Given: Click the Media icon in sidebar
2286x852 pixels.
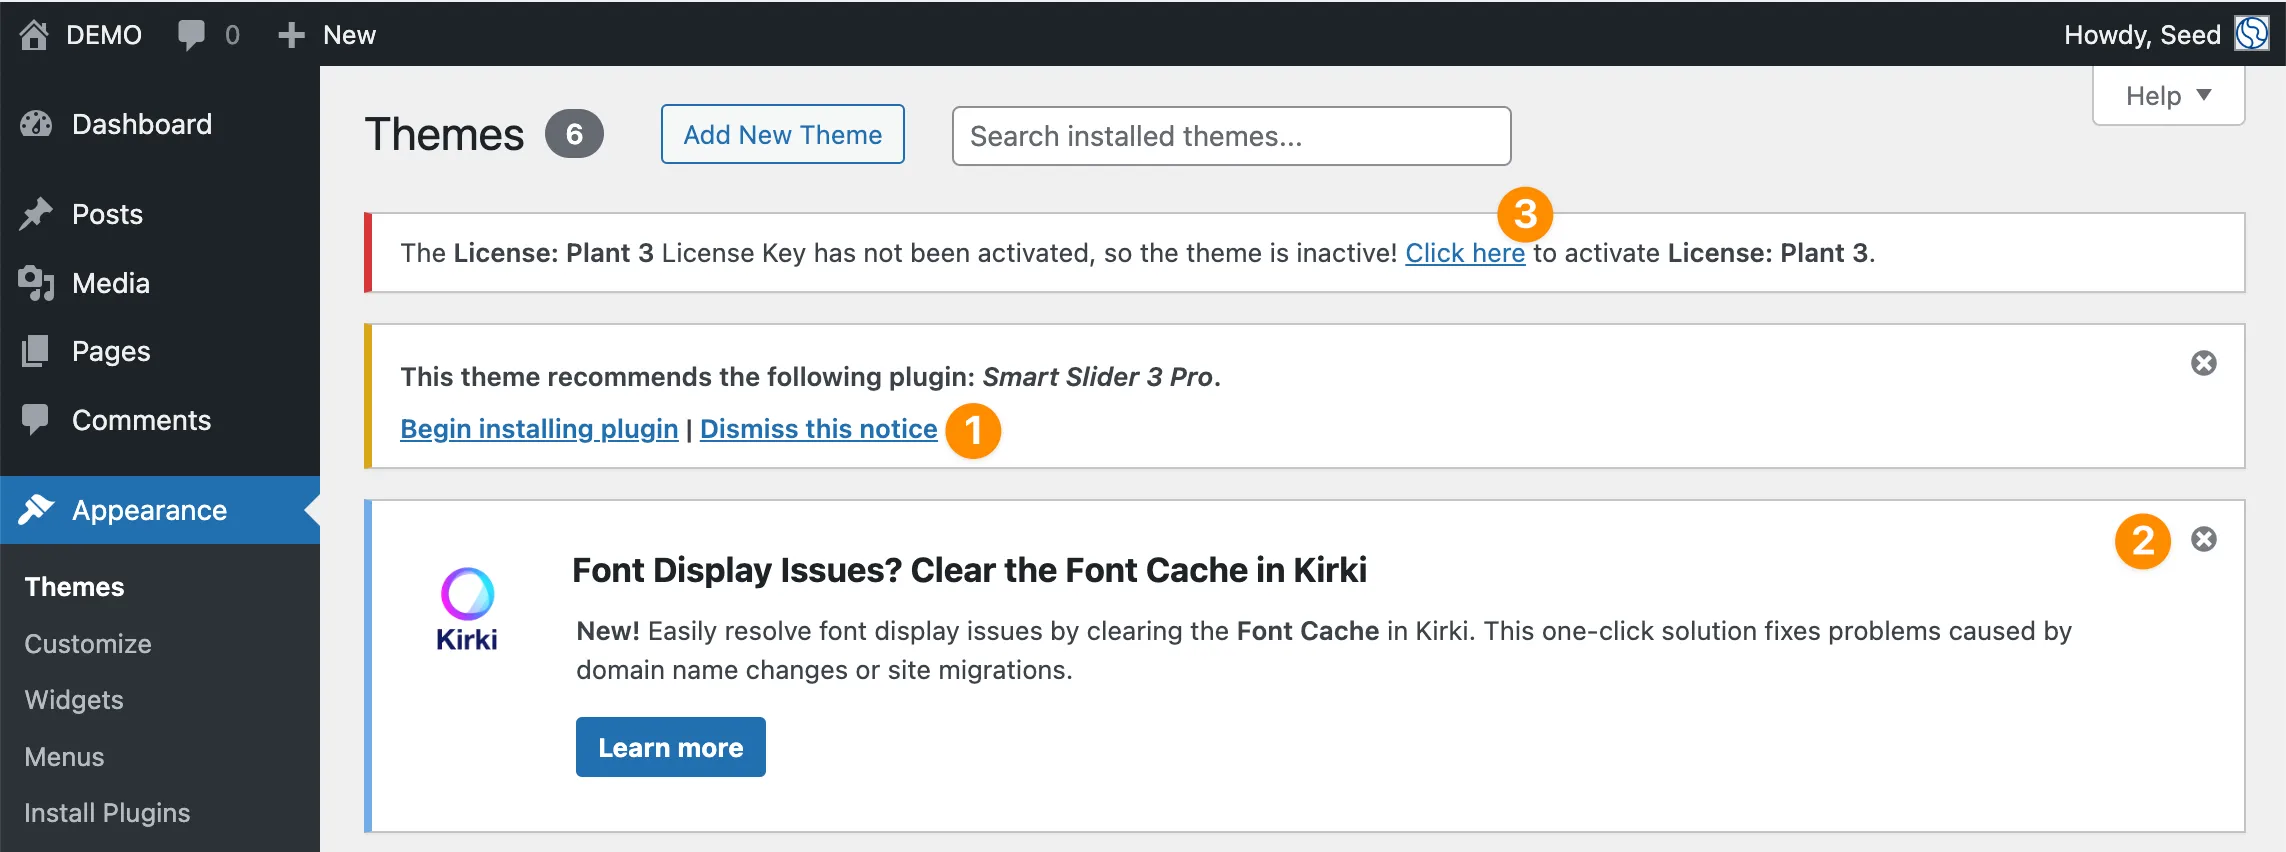Looking at the screenshot, I should click(36, 283).
